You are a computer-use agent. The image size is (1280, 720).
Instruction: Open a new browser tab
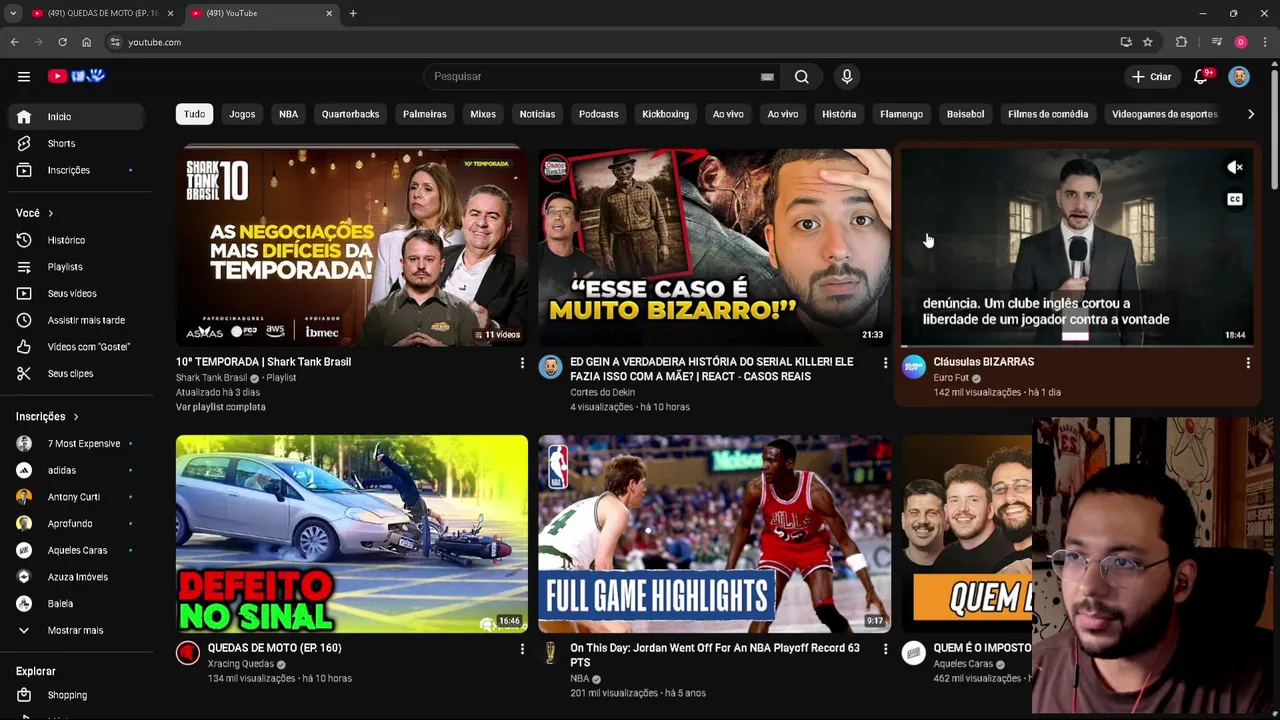[x=353, y=13]
